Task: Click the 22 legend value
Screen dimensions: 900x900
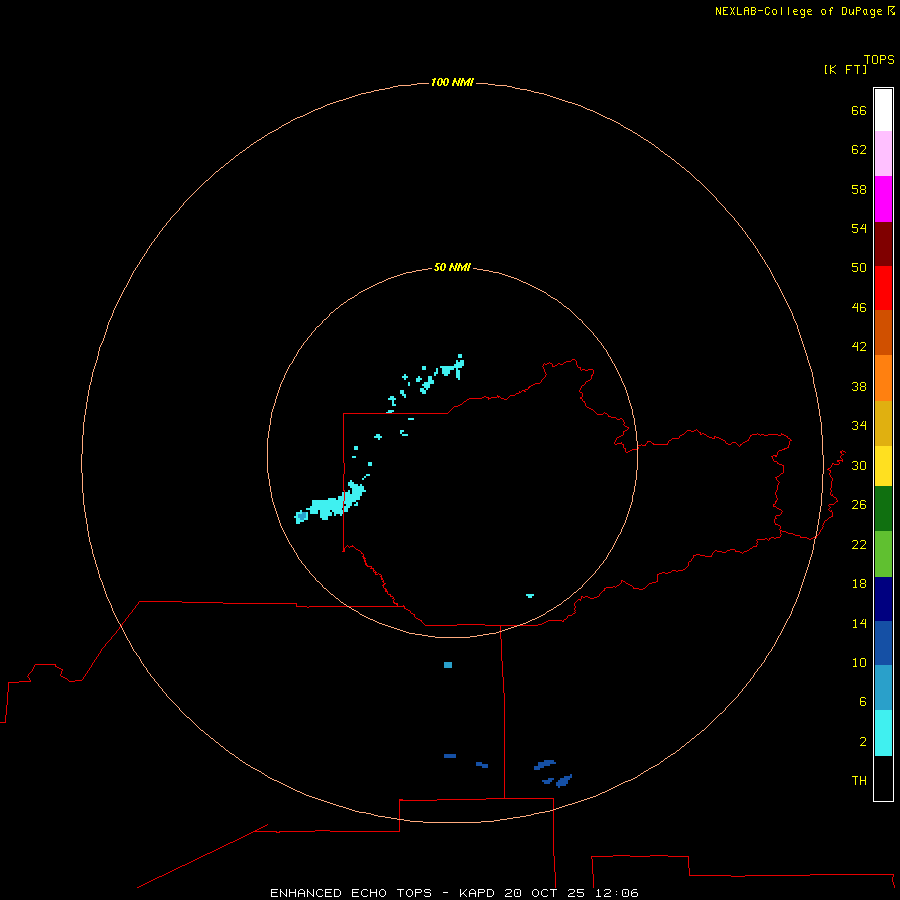Action: (859, 545)
